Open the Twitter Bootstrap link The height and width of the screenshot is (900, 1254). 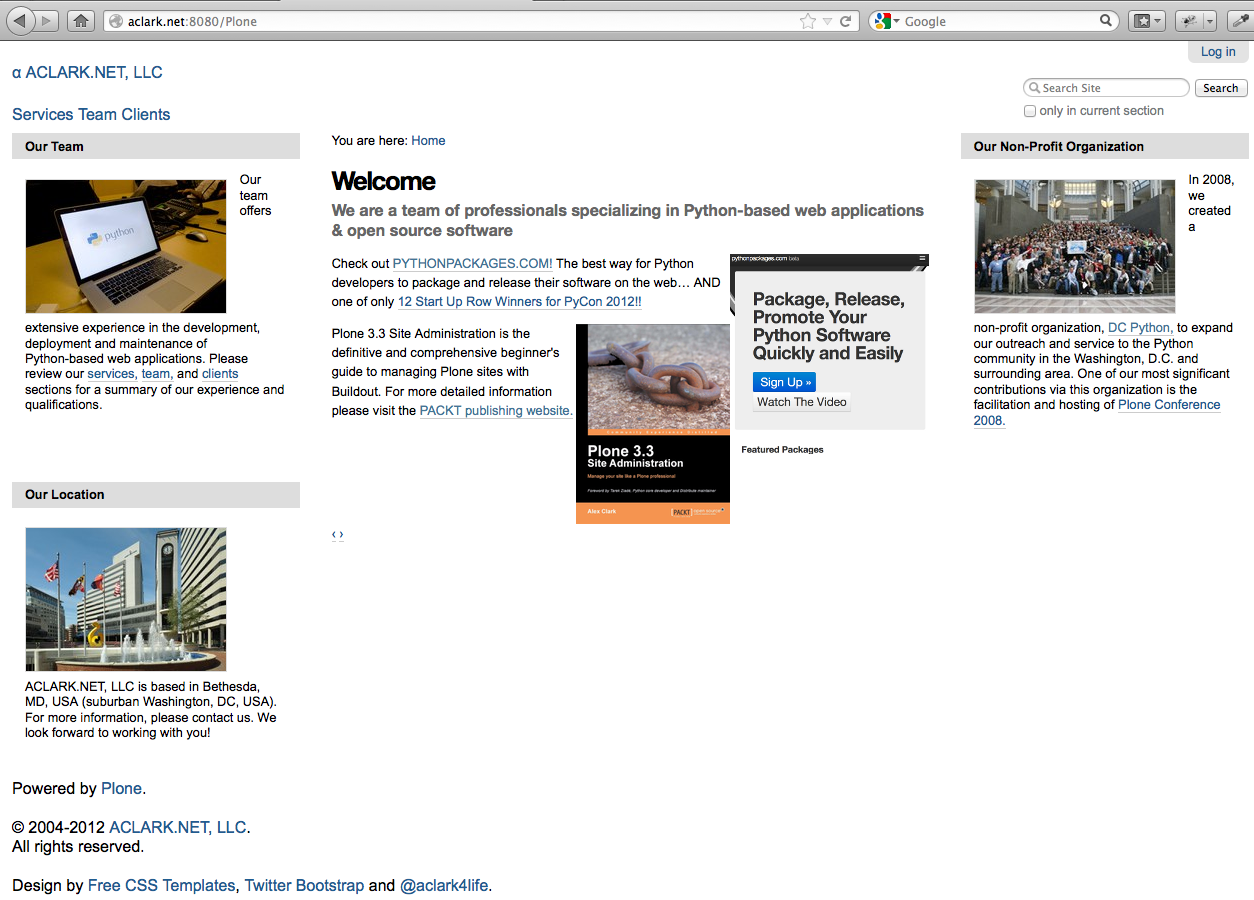point(304,885)
